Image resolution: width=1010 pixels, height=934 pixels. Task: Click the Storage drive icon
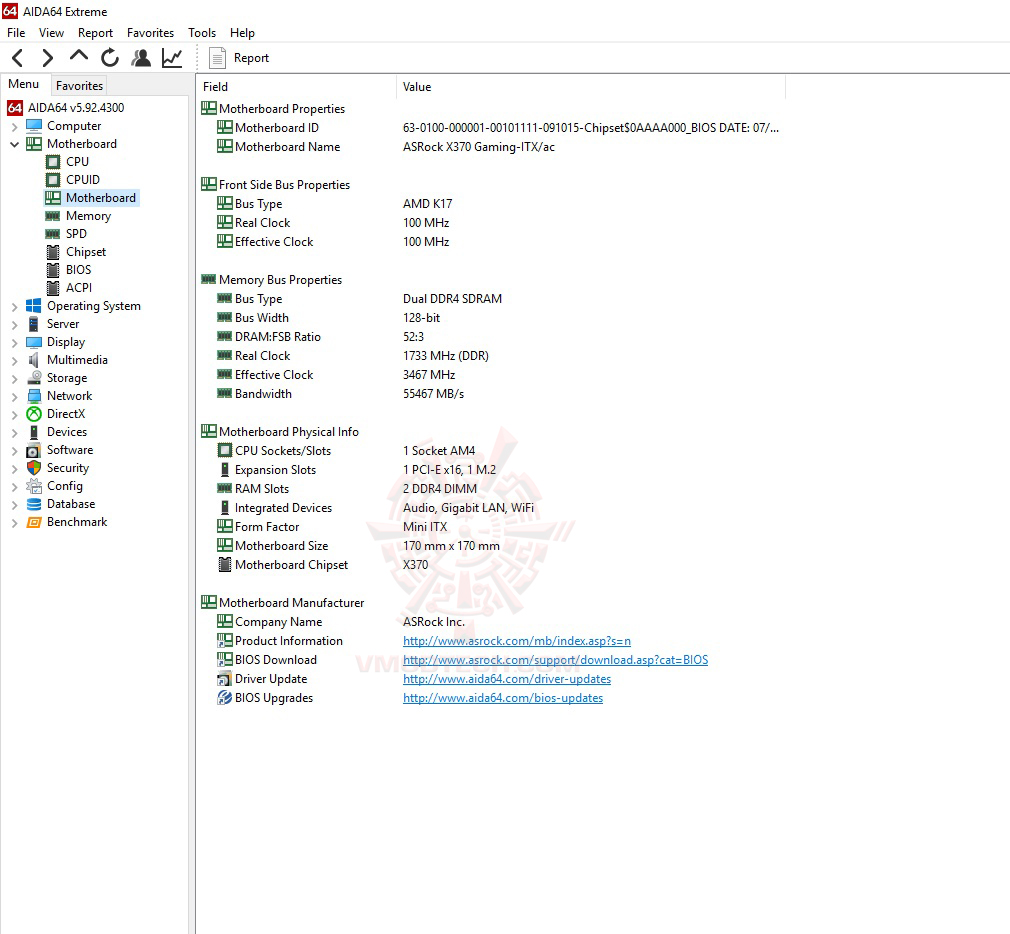coord(33,378)
